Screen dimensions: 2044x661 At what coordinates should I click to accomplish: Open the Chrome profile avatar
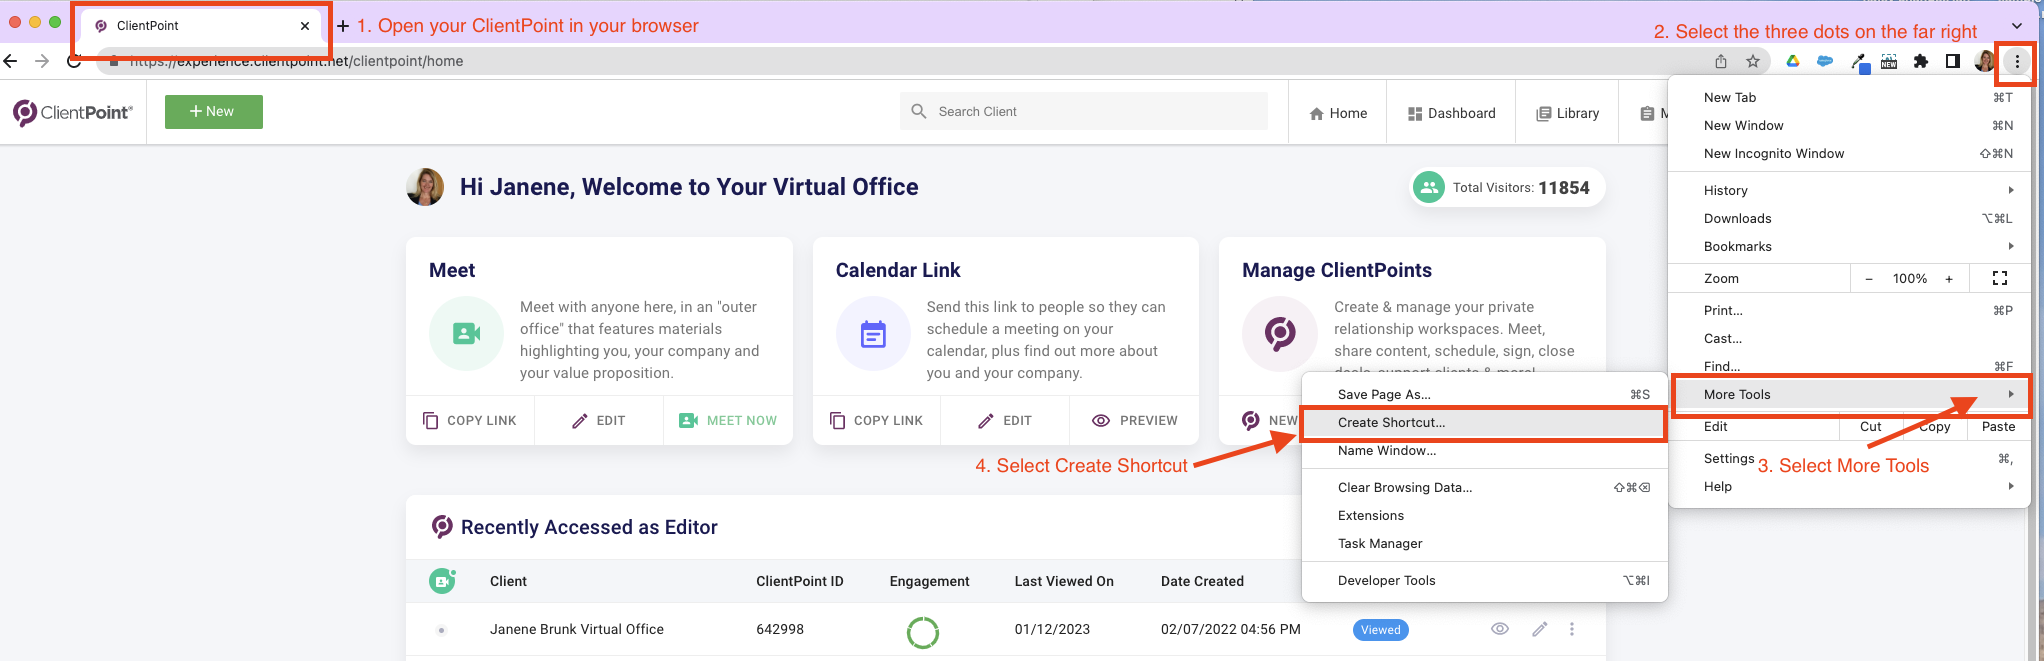[x=1984, y=62]
